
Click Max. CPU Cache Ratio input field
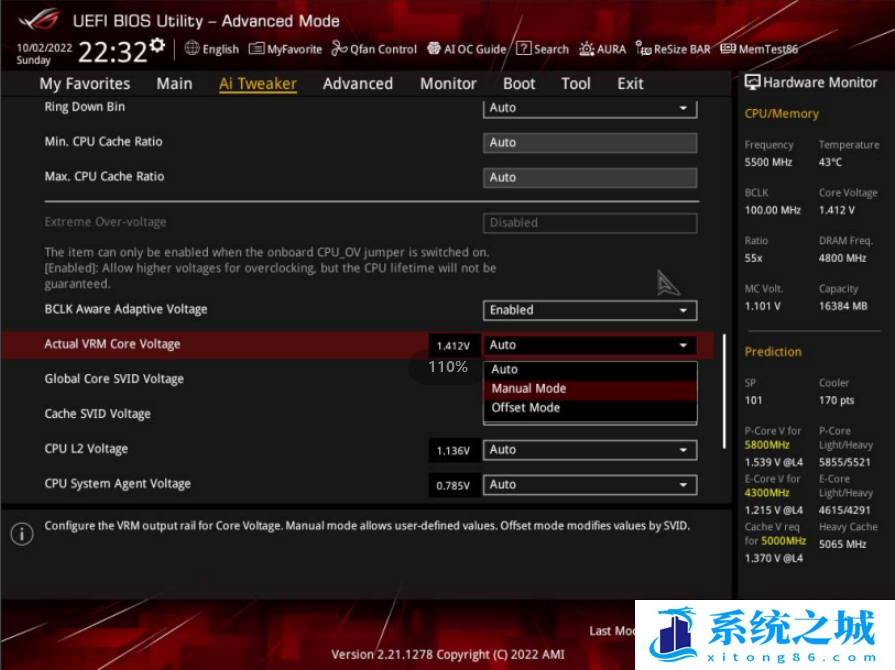coord(590,177)
